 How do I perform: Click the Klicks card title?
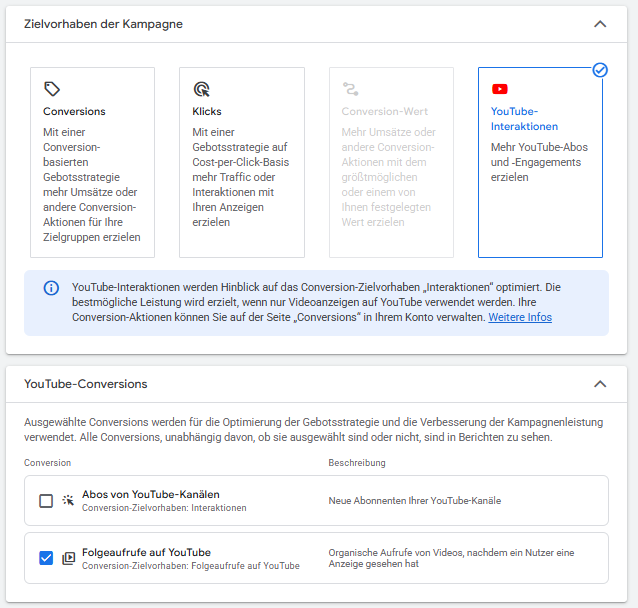tap(207, 111)
